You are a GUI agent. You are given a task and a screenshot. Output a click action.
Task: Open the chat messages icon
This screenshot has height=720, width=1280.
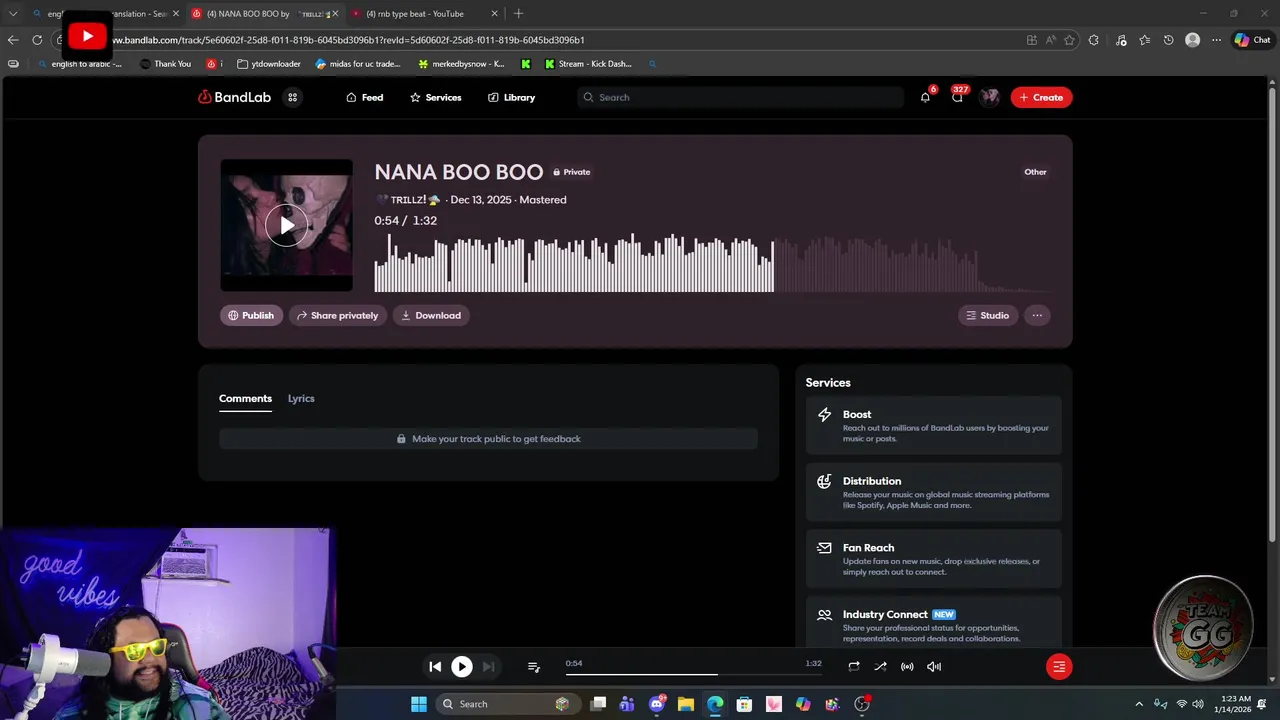point(957,97)
